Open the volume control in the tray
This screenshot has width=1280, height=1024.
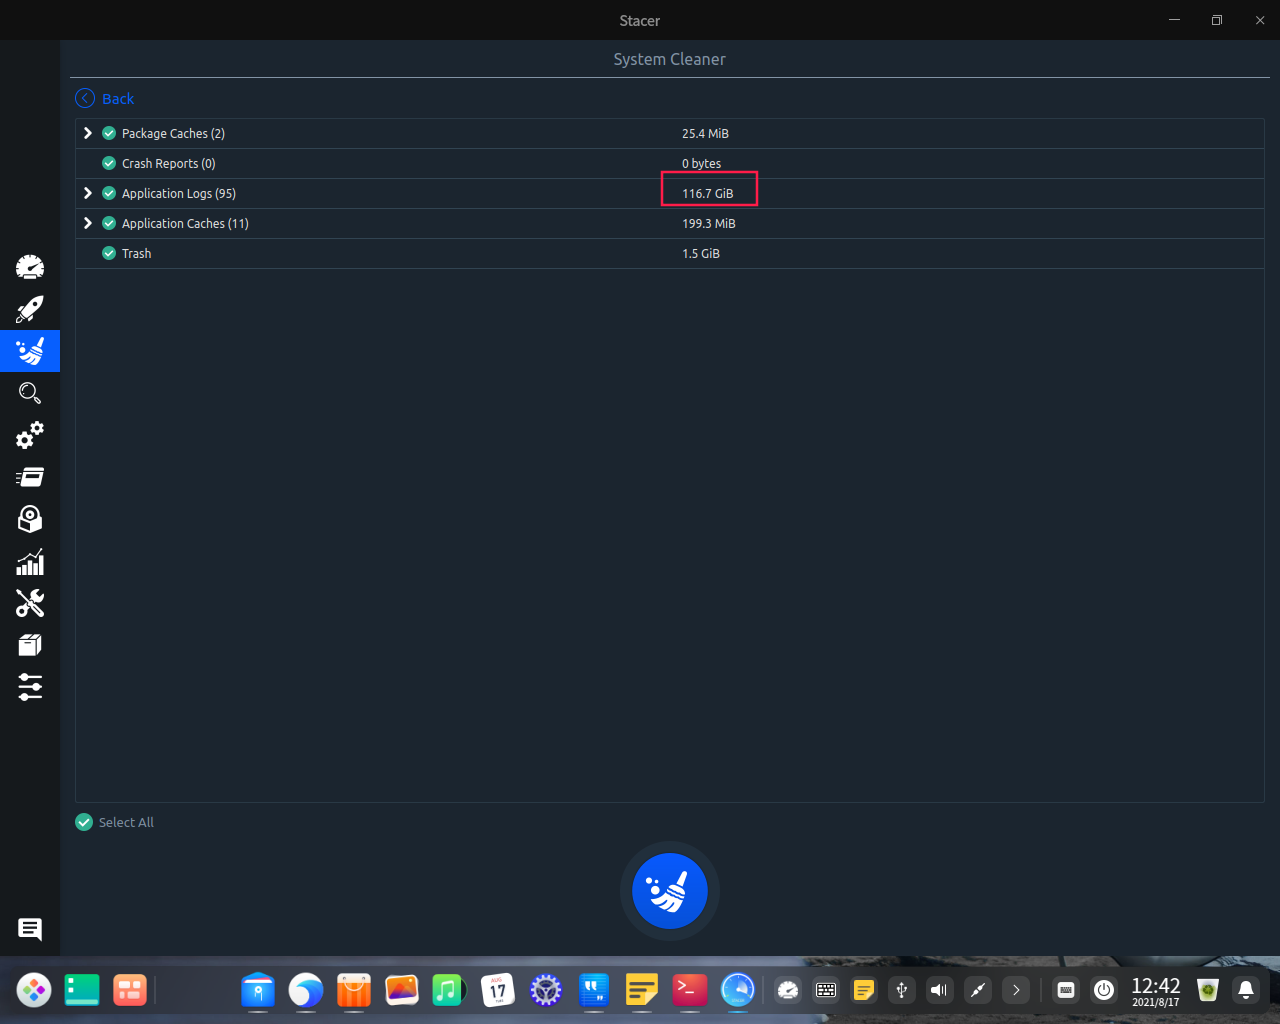point(939,990)
